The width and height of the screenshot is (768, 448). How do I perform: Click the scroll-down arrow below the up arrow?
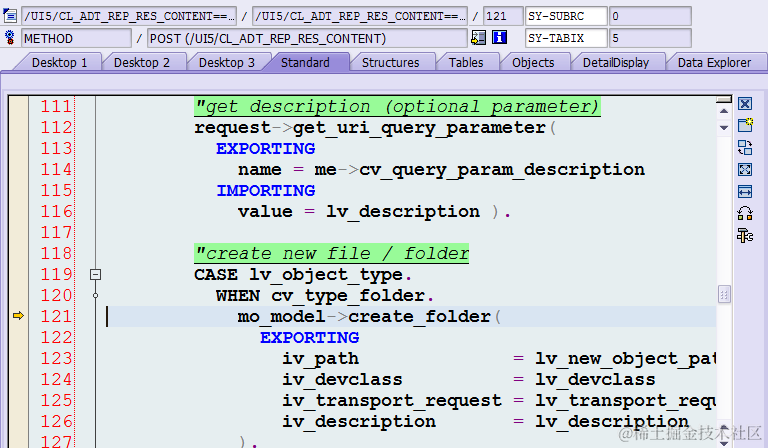[x=724, y=128]
